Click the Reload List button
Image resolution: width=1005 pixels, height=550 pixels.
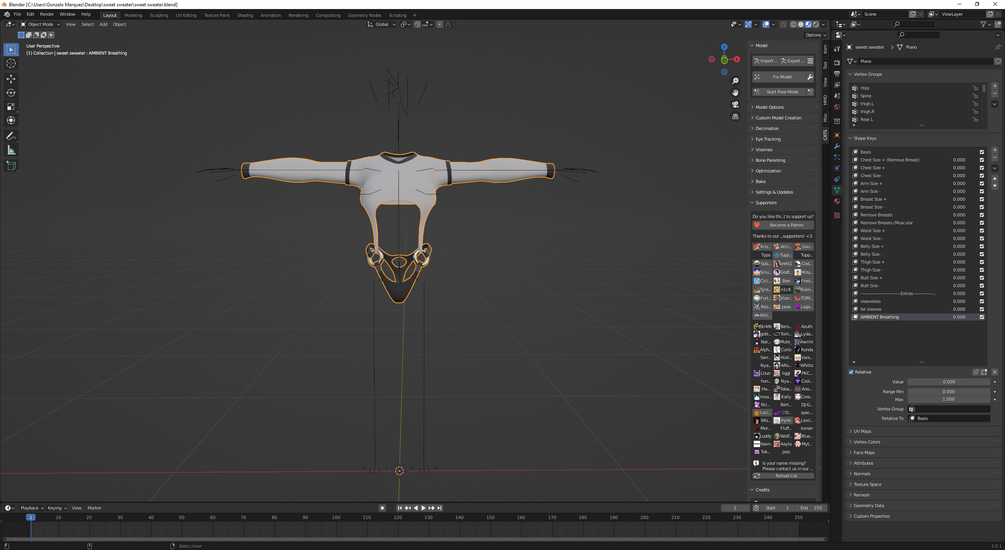coord(783,476)
